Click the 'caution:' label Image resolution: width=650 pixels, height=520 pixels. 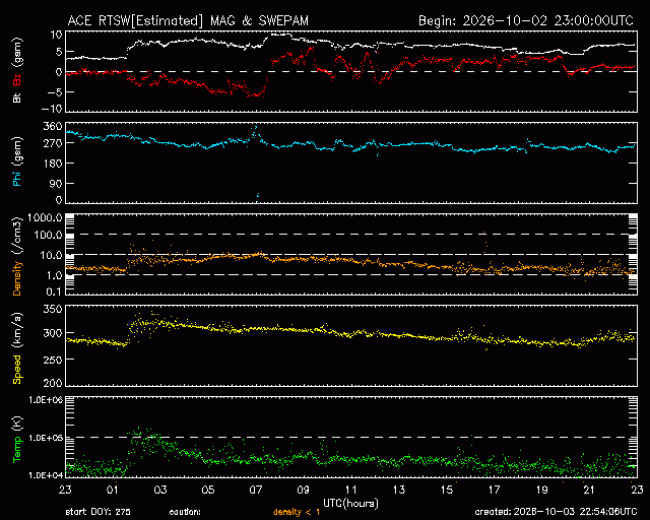point(185,512)
